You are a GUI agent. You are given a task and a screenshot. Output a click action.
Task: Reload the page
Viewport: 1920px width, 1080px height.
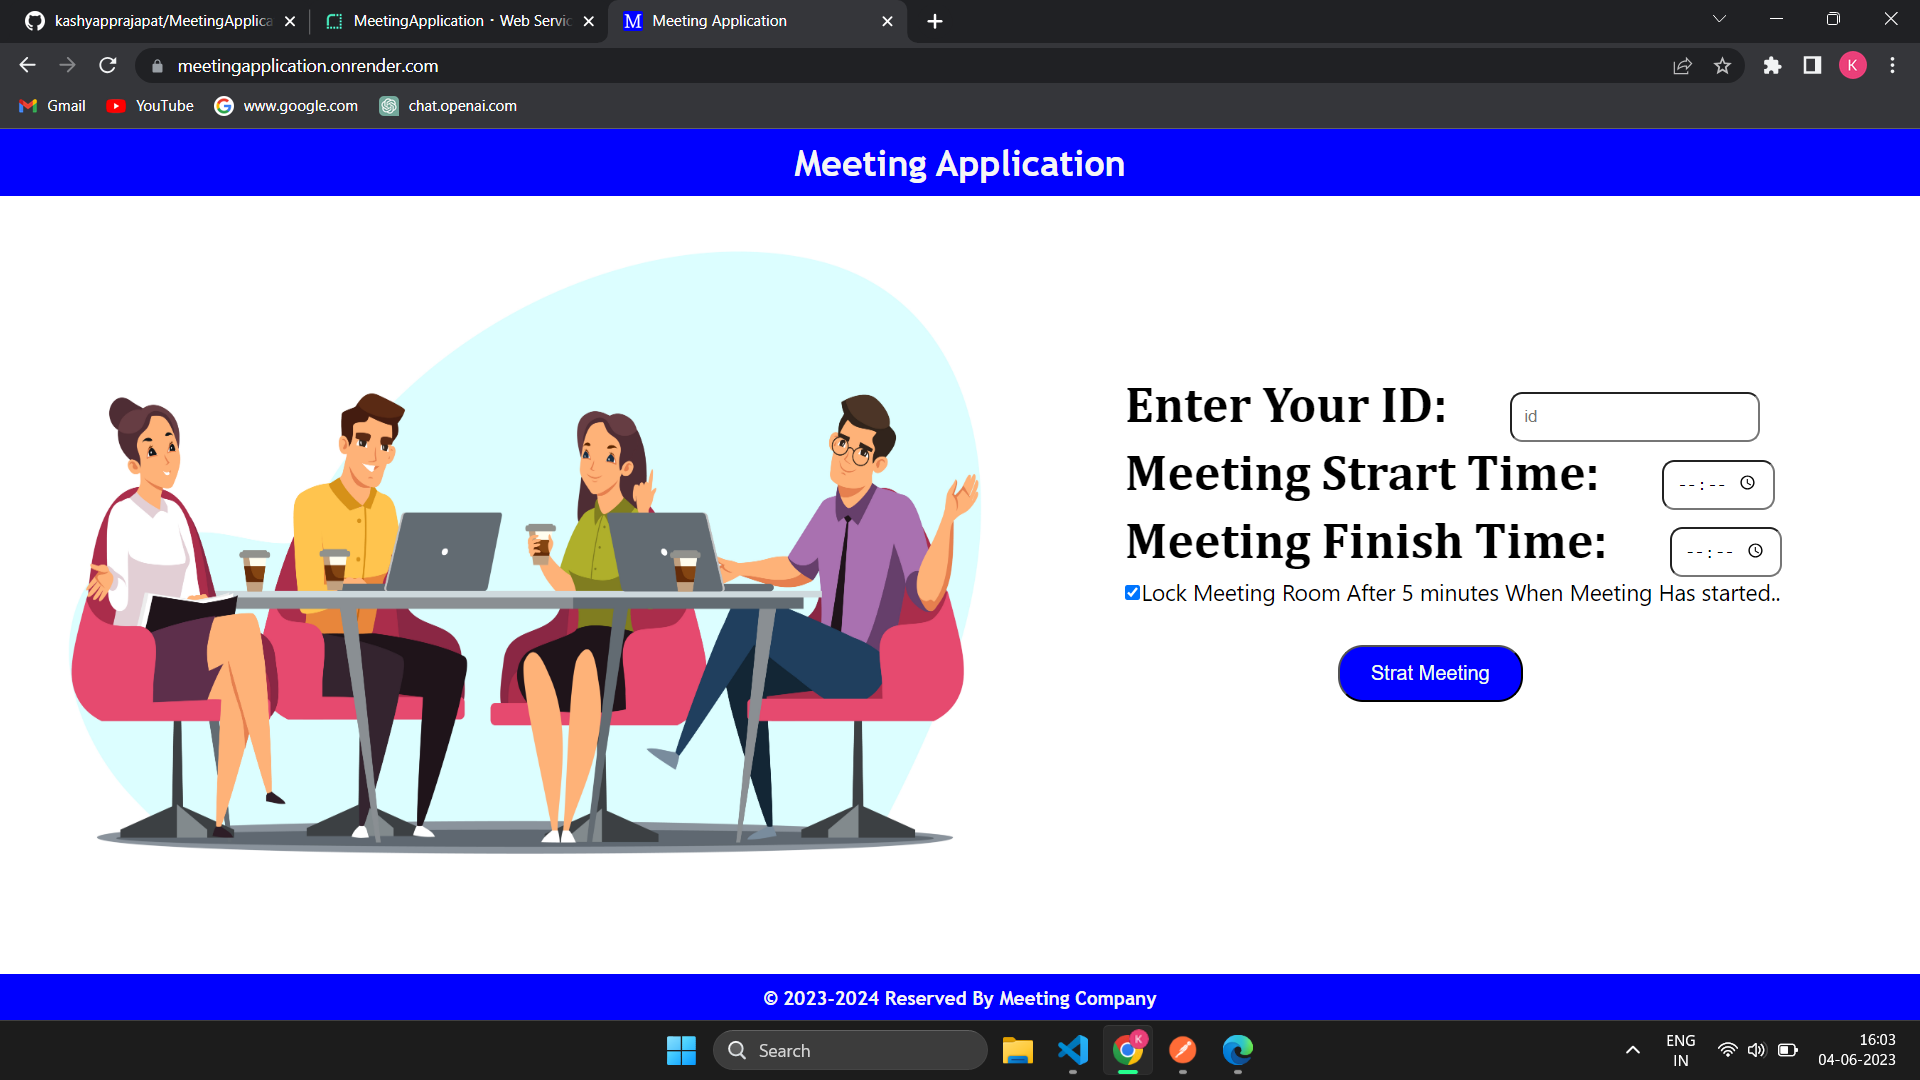point(108,66)
